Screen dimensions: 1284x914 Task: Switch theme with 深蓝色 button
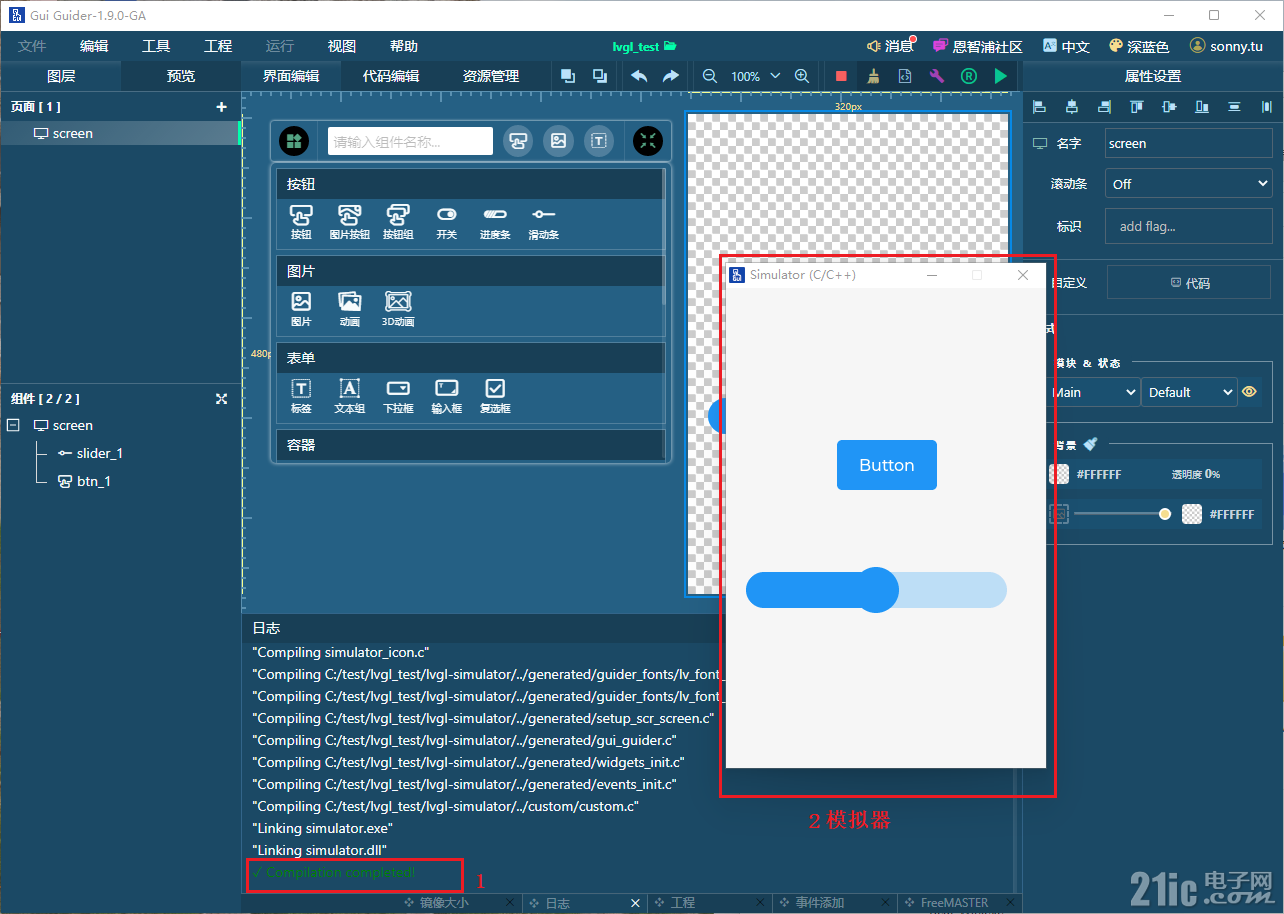1139,46
